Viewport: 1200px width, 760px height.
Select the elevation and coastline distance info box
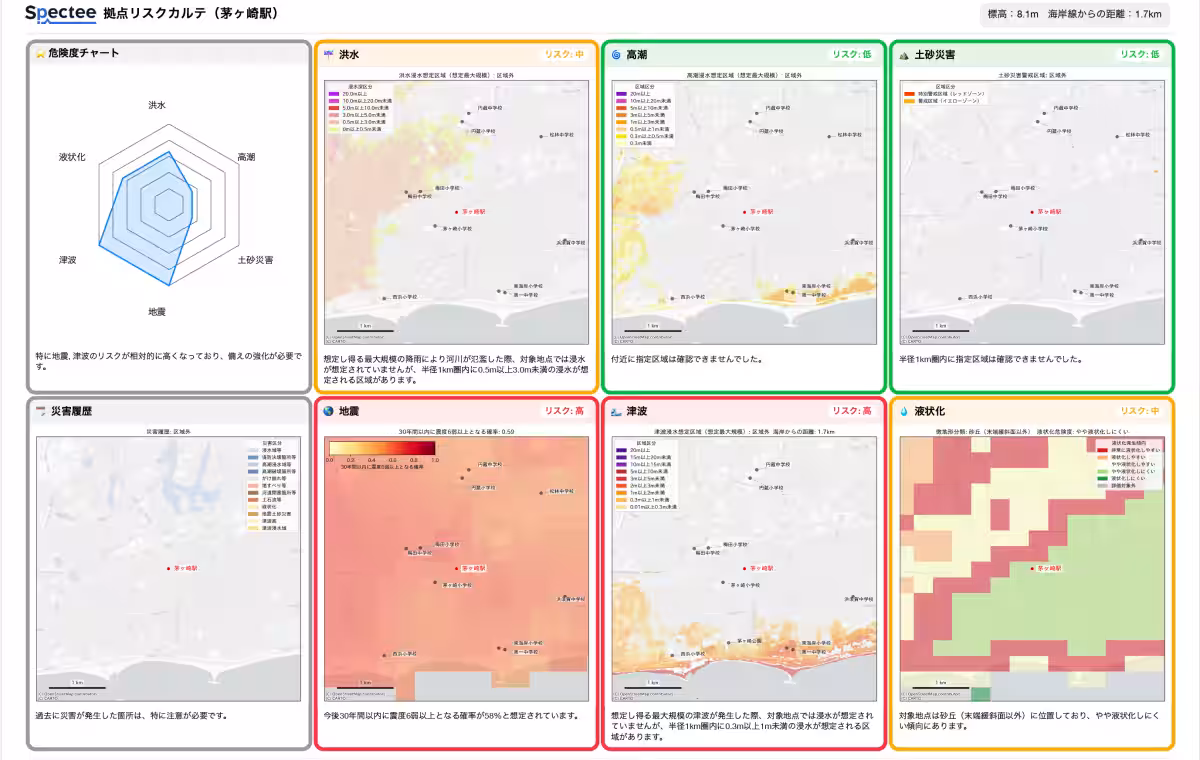[1075, 14]
